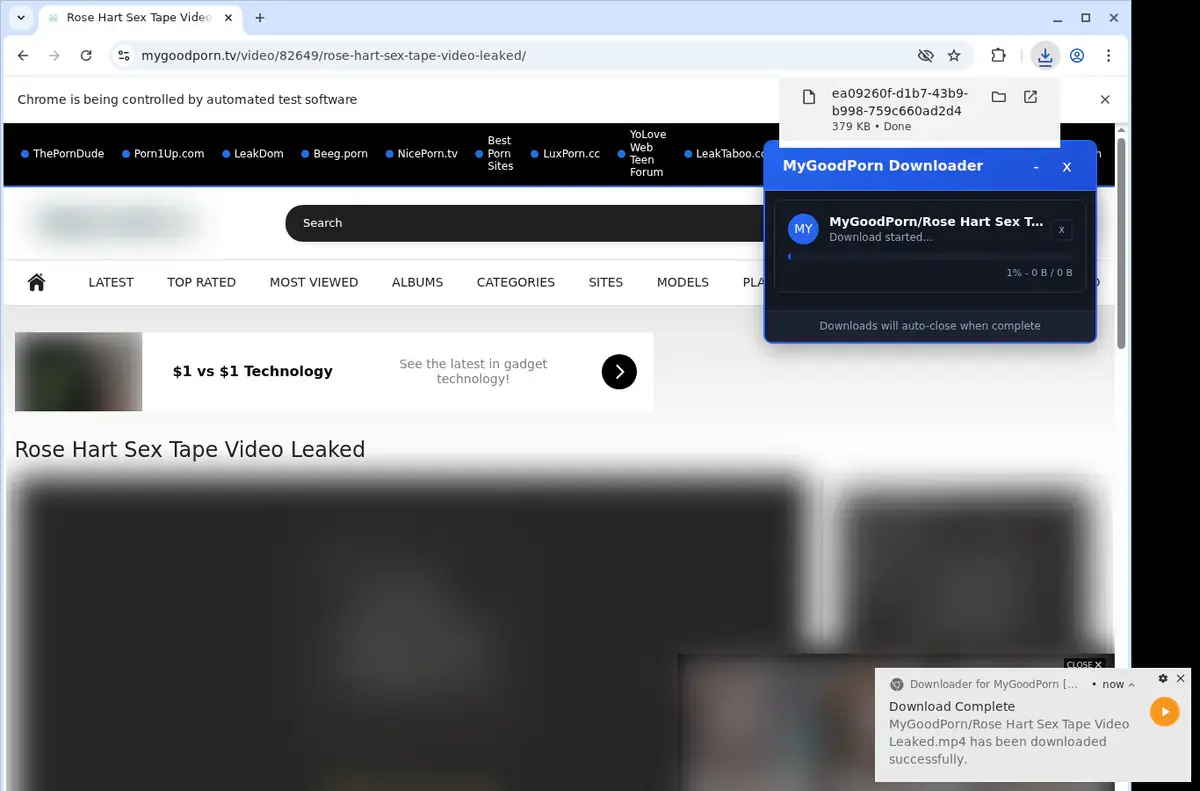Show downloaded file in folder
This screenshot has width=1200, height=791.
tap(998, 97)
